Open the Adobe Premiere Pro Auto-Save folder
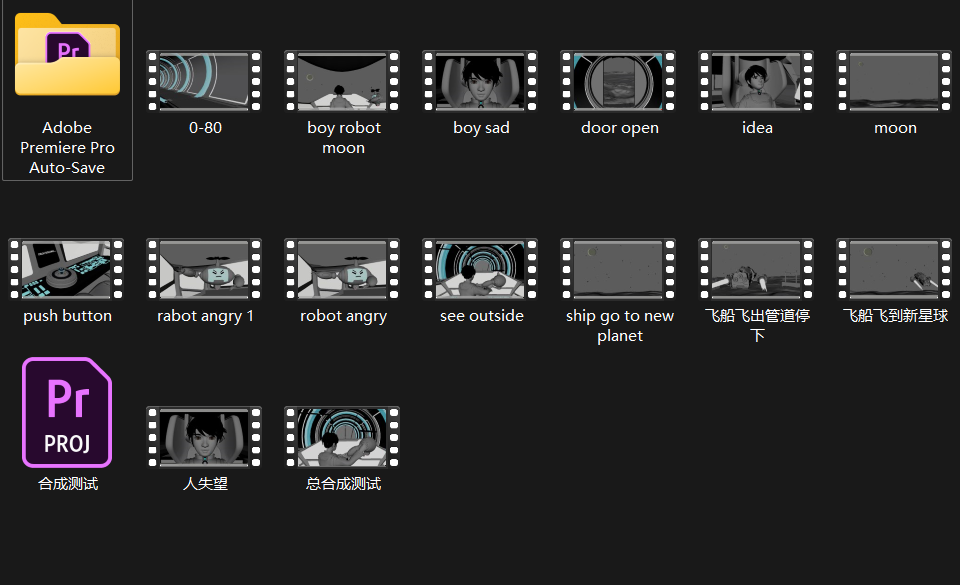The width and height of the screenshot is (960, 585). pyautogui.click(x=67, y=55)
